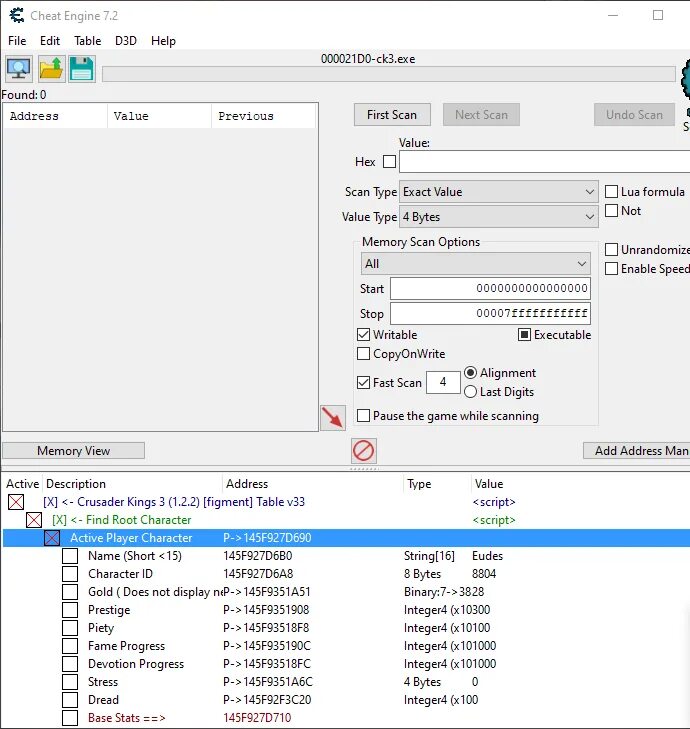Screen dimensions: 690x729
Task: Open the File menu
Action: [17, 41]
